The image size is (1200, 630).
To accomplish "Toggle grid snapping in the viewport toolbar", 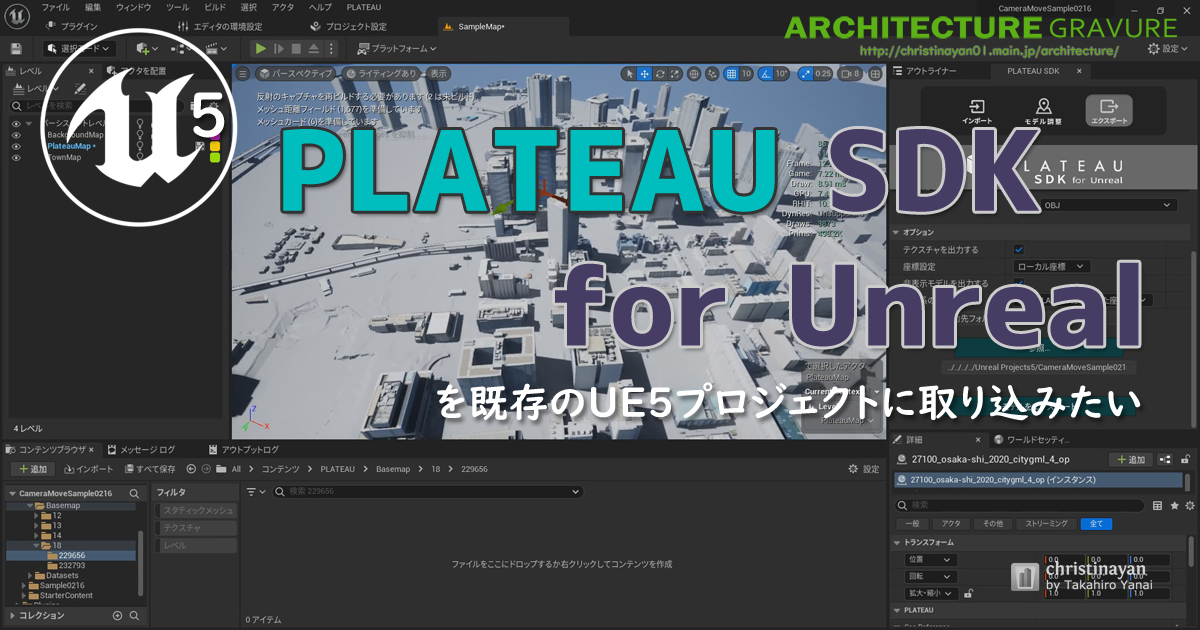I will (x=732, y=73).
